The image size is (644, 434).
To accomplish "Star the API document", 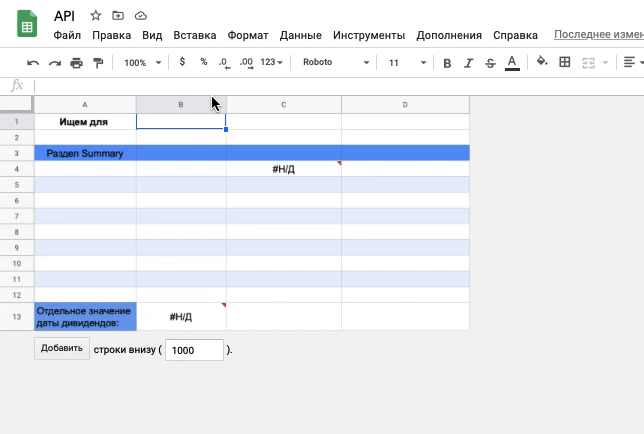I will 96,16.
